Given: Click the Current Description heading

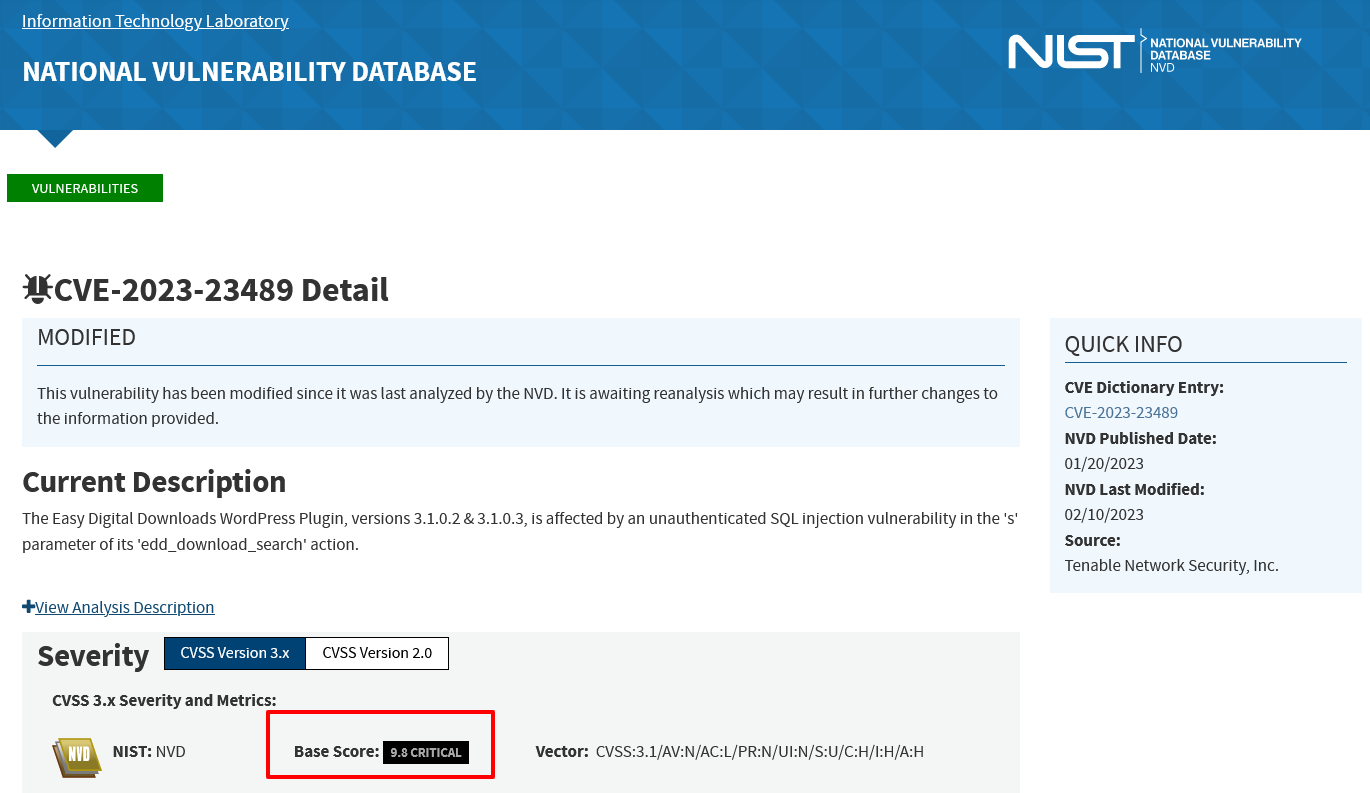Looking at the screenshot, I should 153,481.
